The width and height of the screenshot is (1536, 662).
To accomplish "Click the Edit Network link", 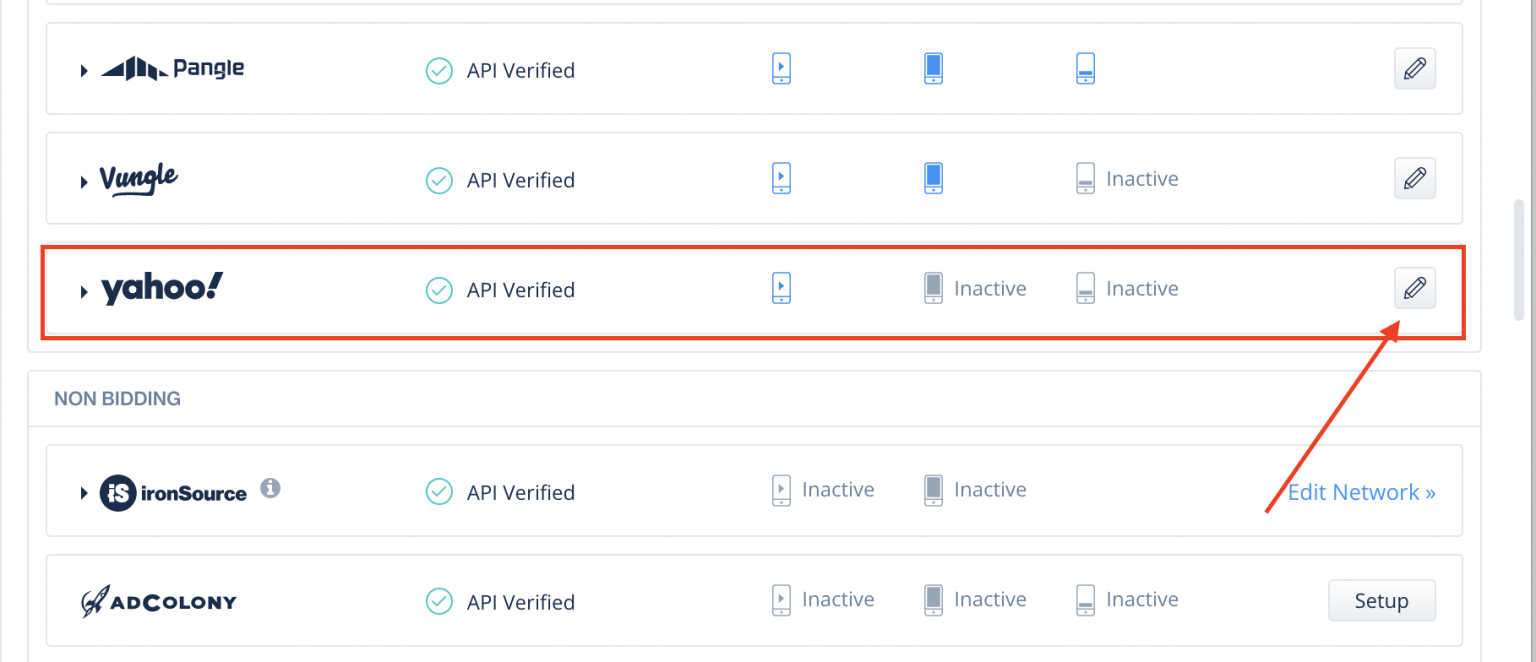I will 1361,492.
